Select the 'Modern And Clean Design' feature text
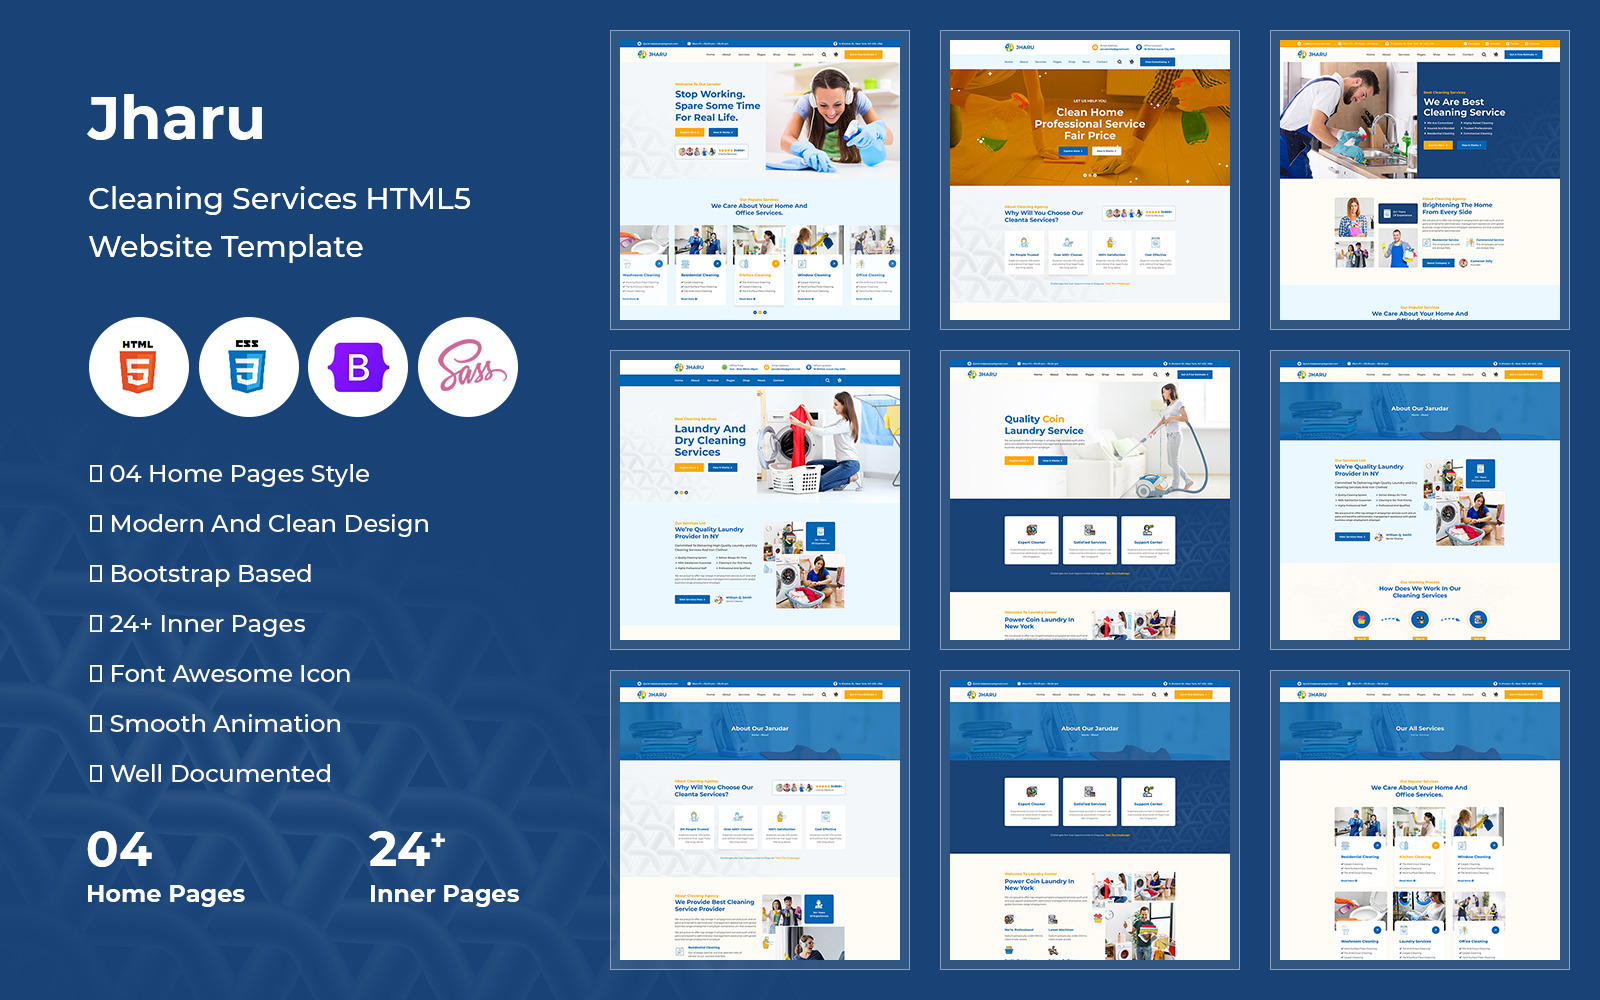 [269, 524]
